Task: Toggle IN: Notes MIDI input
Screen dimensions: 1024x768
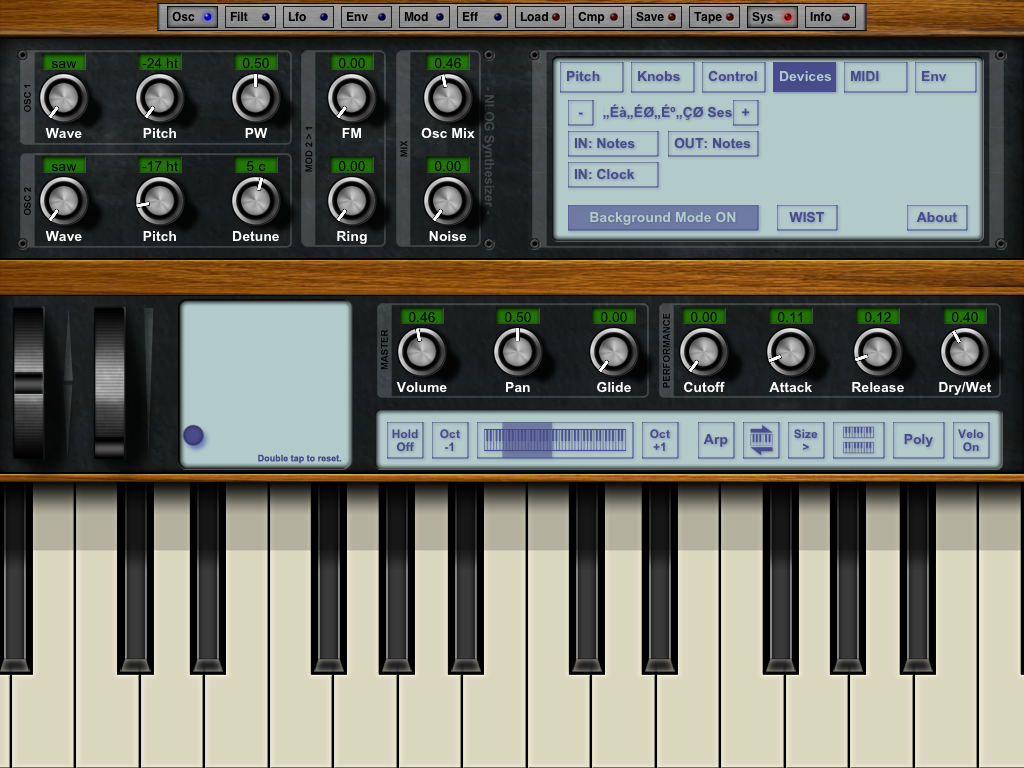Action: (x=613, y=144)
